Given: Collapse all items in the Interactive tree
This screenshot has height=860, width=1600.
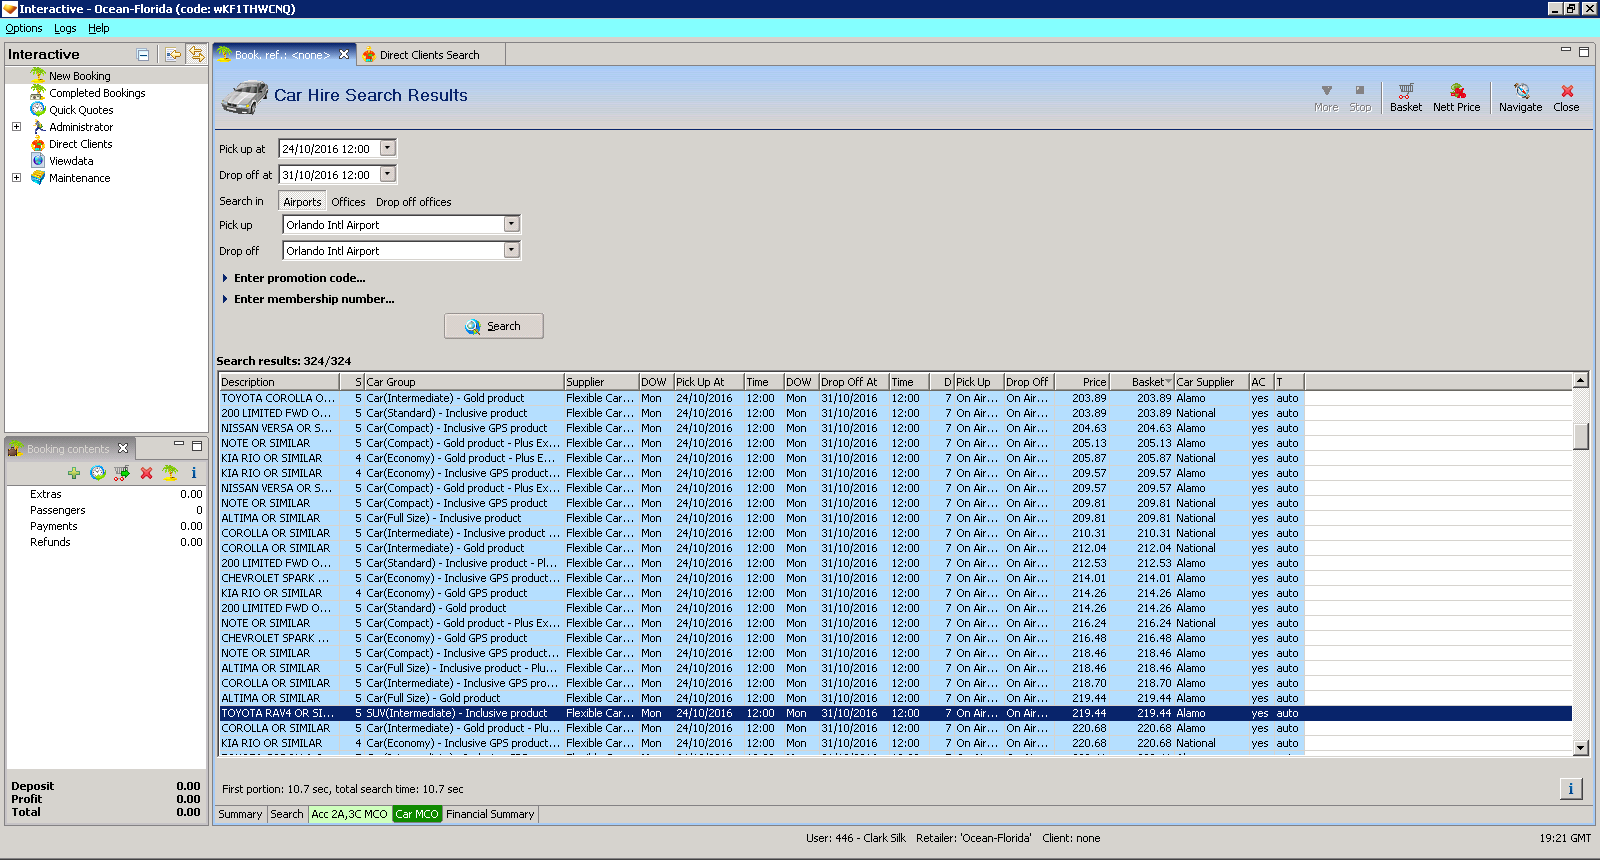Looking at the screenshot, I should pos(143,55).
